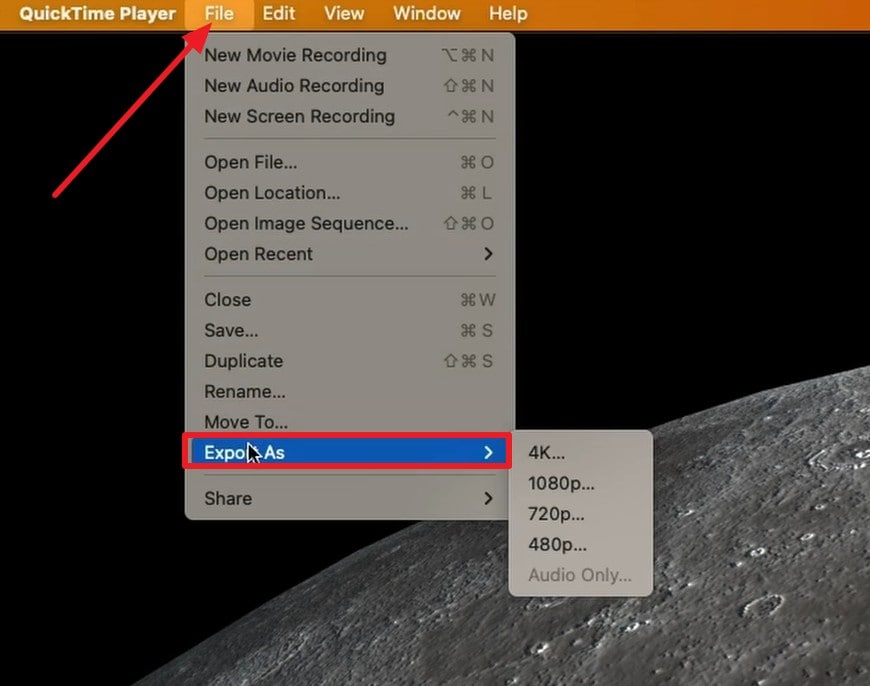Choose New Audio Recording
Image resolution: width=870 pixels, height=686 pixels.
point(350,86)
